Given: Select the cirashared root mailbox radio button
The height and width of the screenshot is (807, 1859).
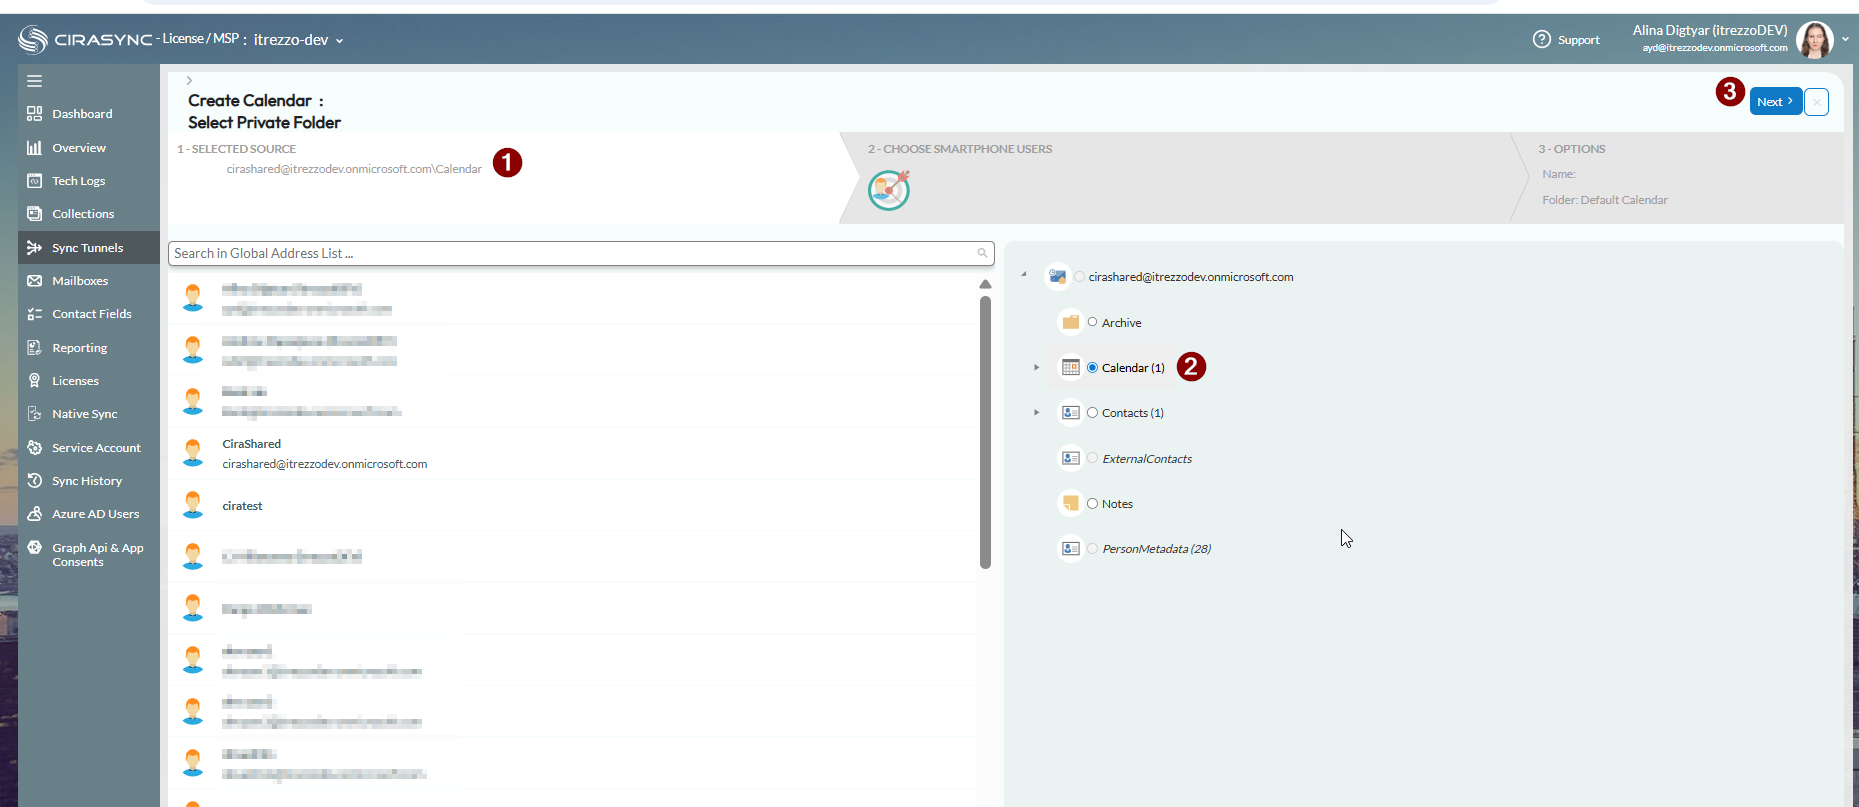Looking at the screenshot, I should pos(1079,277).
